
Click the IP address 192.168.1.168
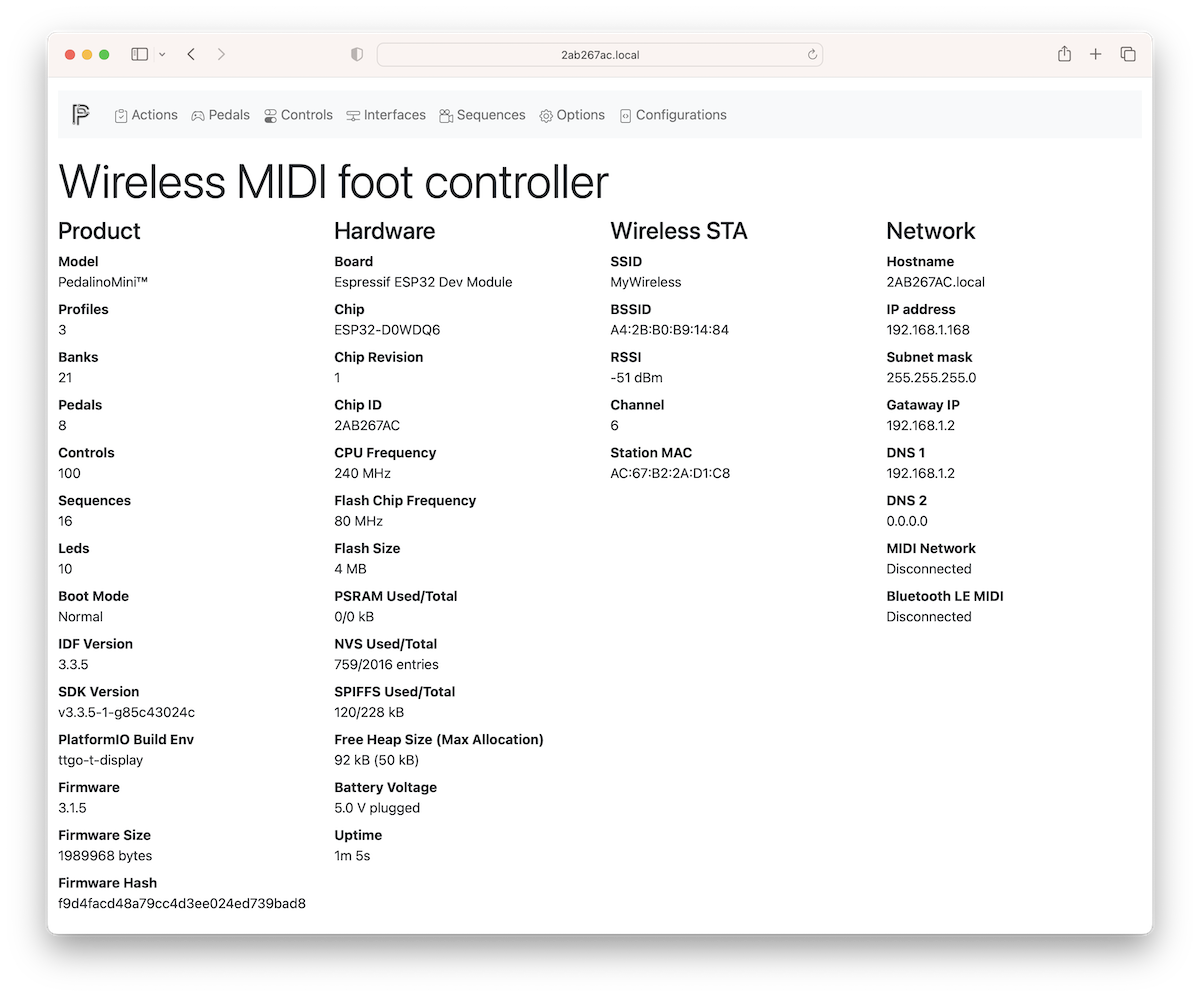pos(928,330)
